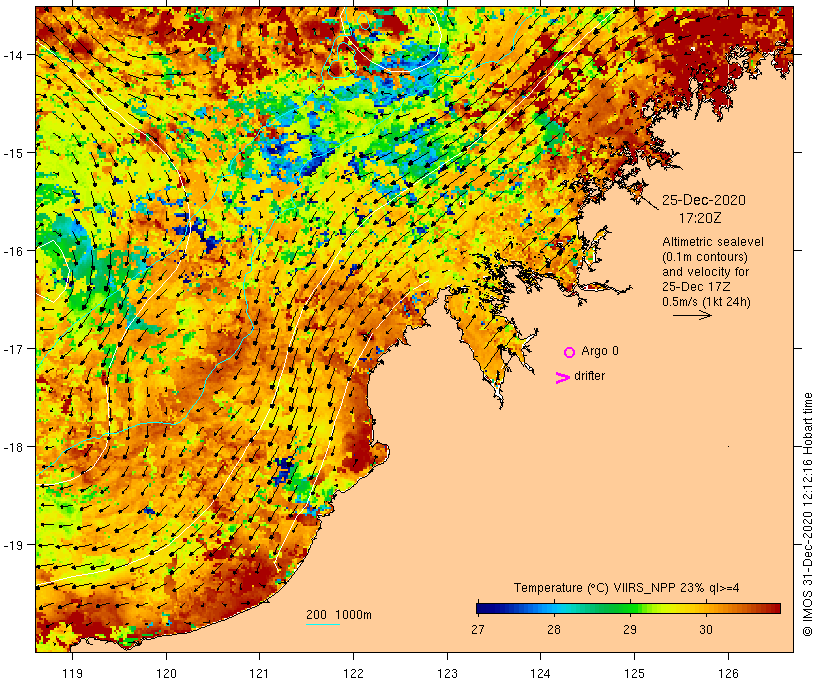Click the cyan 200m depth contour legend line

click(323, 624)
